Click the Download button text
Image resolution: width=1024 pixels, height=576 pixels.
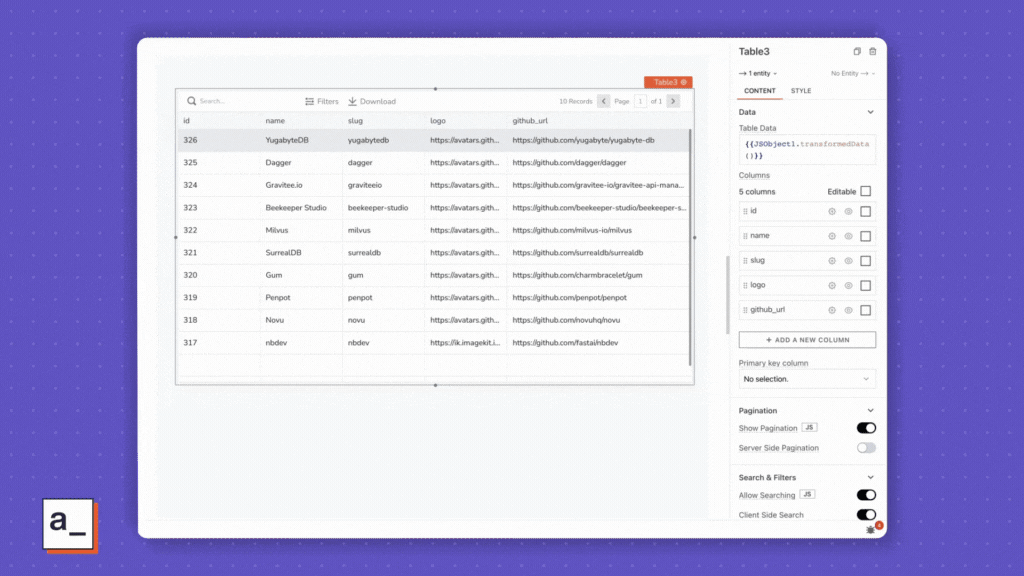click(x=377, y=101)
